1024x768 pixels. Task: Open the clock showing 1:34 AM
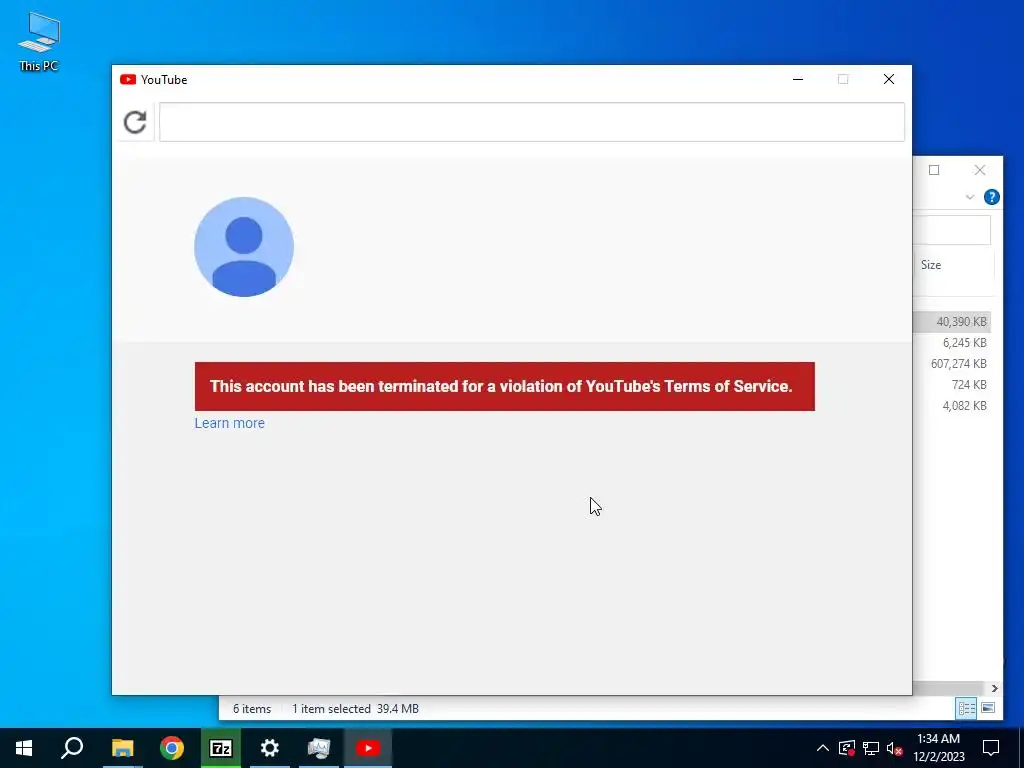click(938, 748)
